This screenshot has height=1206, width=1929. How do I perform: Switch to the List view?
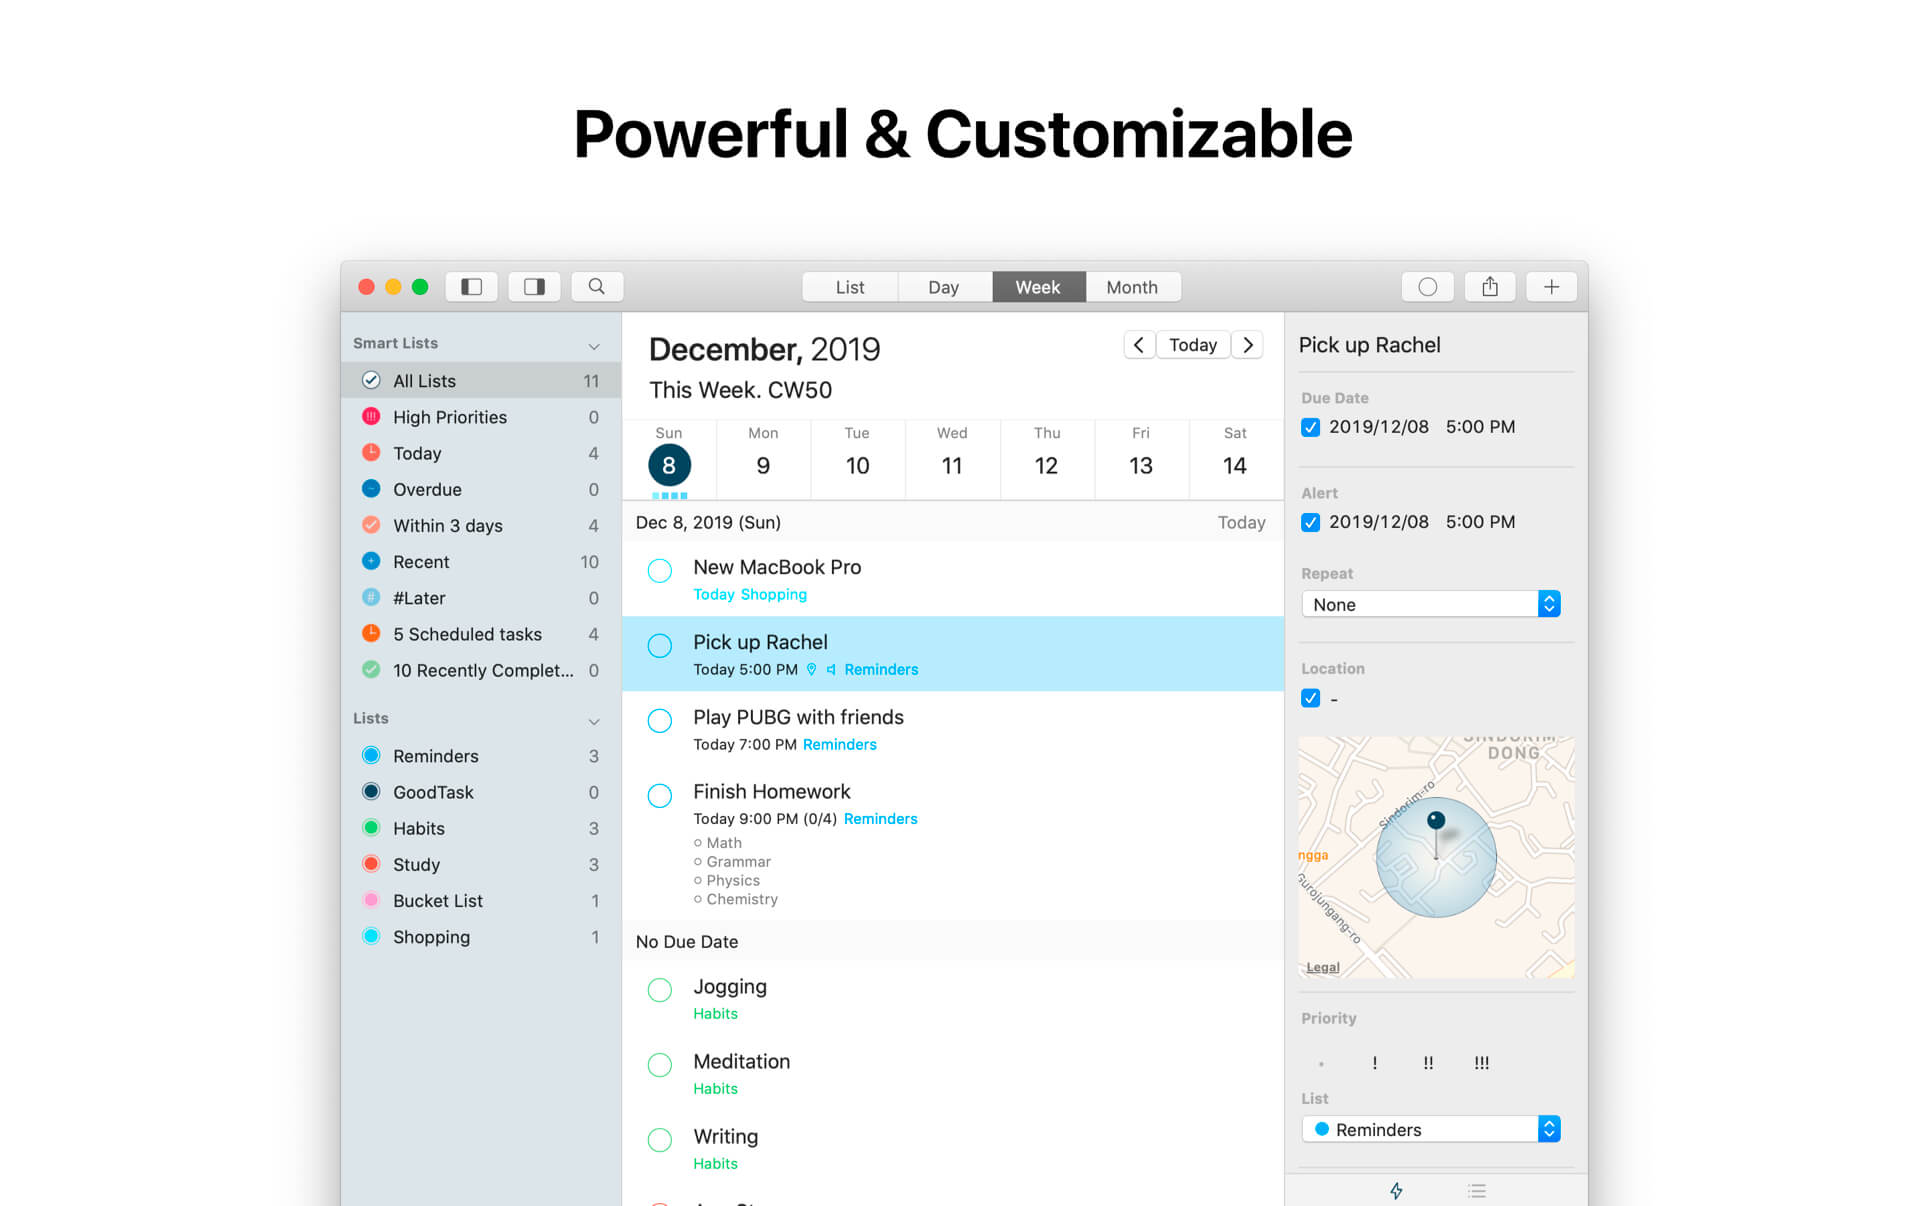849,288
